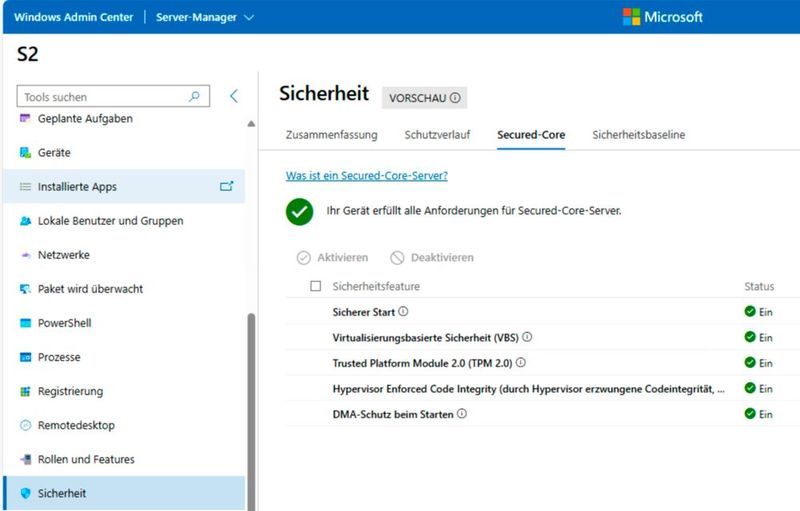Click the search magnifier icon in Tools suchen

194,96
